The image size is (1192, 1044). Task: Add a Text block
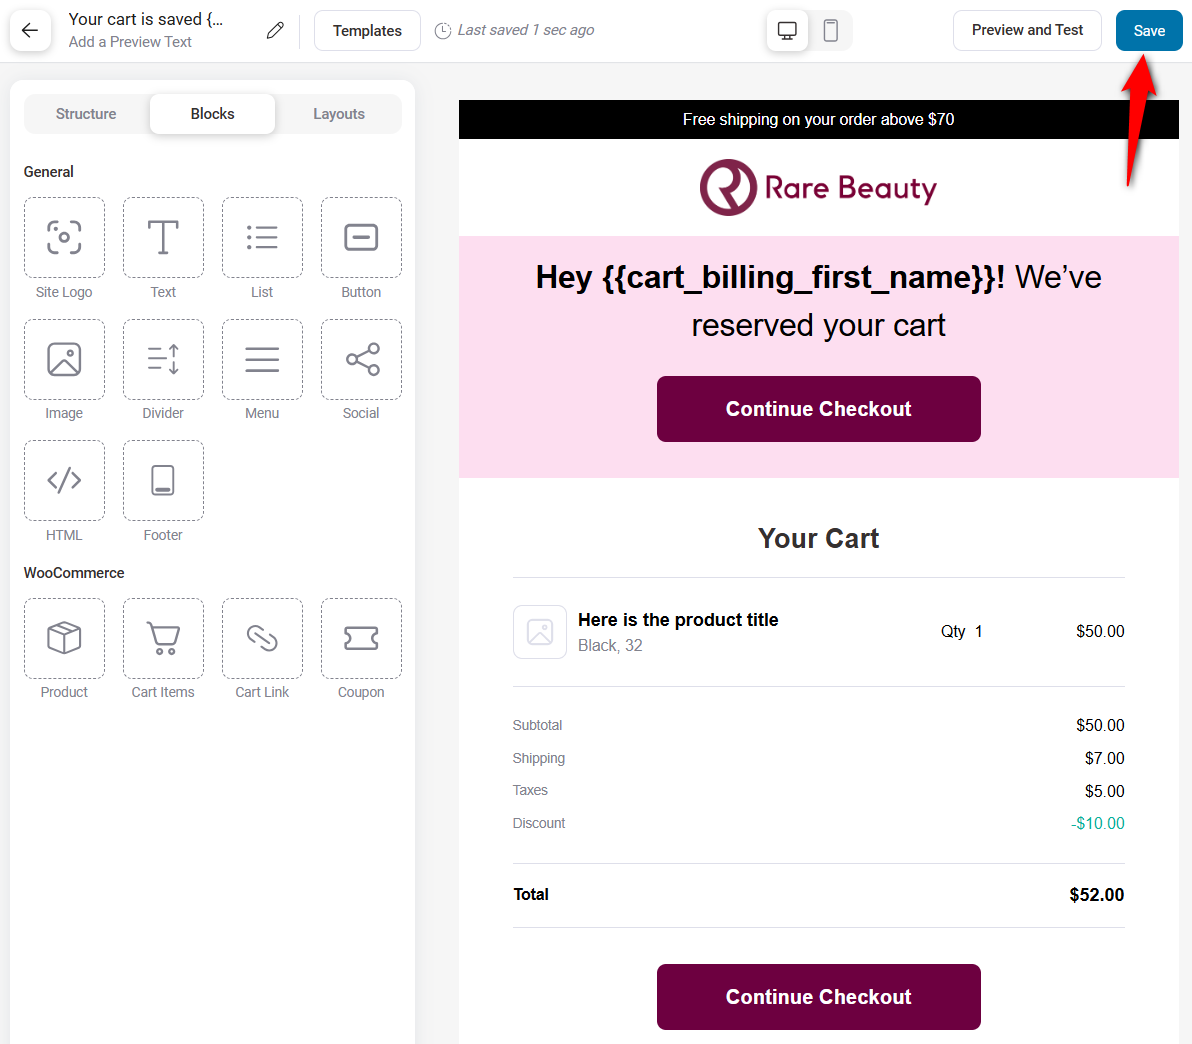163,237
